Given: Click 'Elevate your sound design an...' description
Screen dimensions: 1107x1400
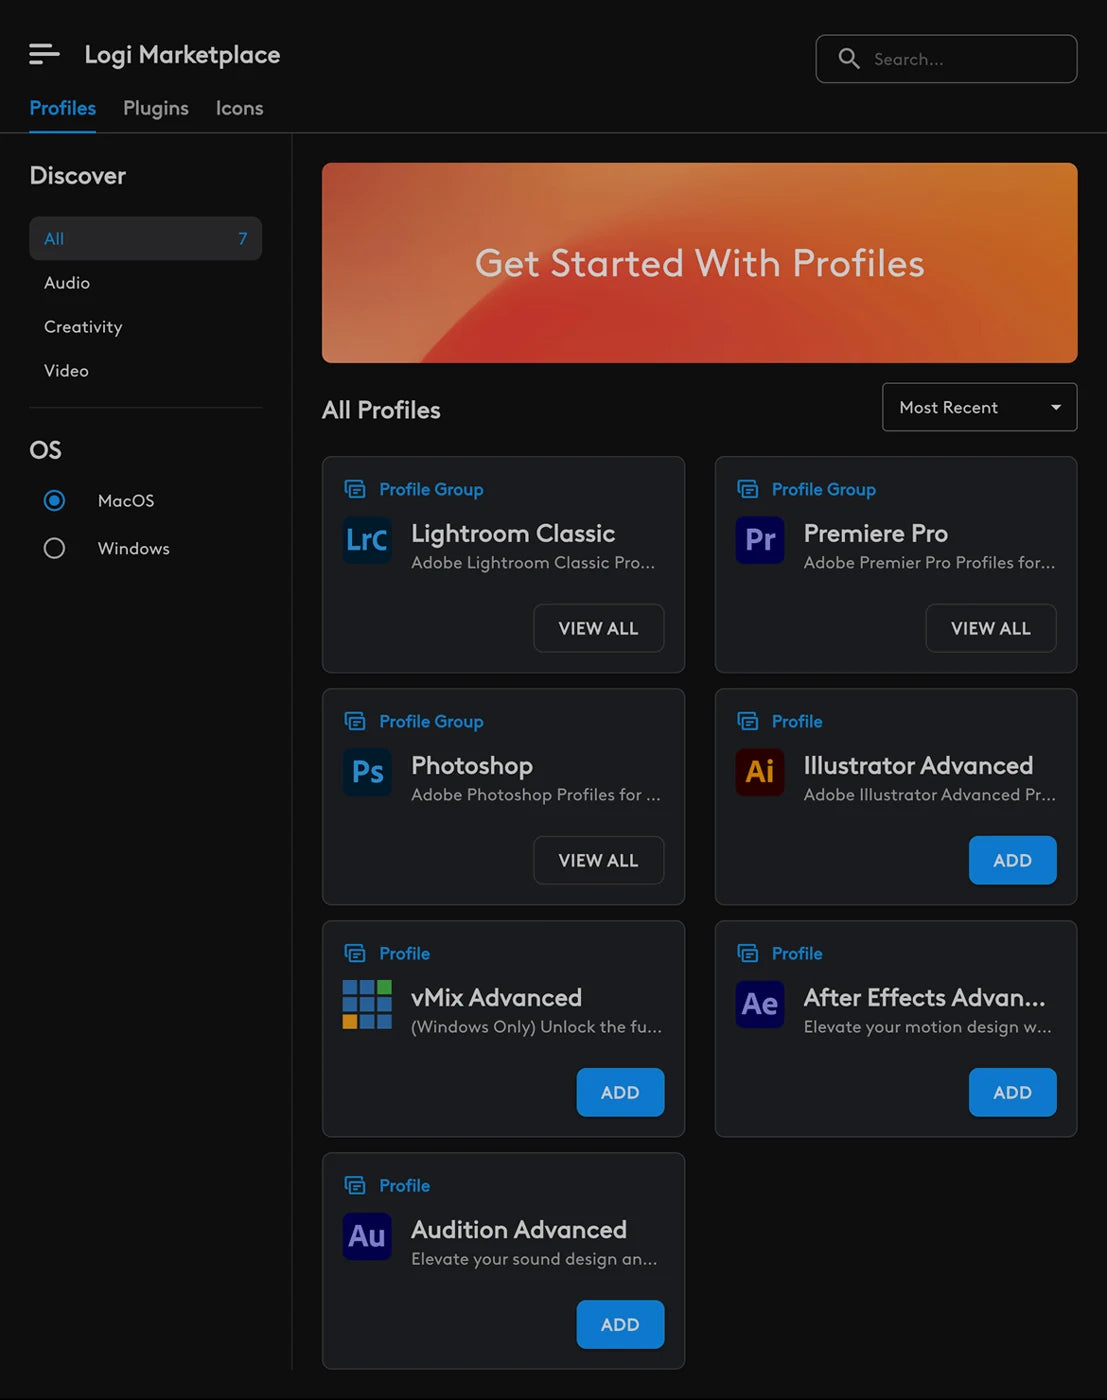Looking at the screenshot, I should coord(534,1259).
